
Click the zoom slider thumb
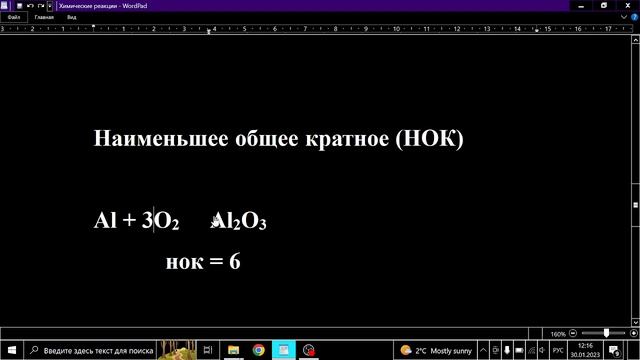point(607,333)
